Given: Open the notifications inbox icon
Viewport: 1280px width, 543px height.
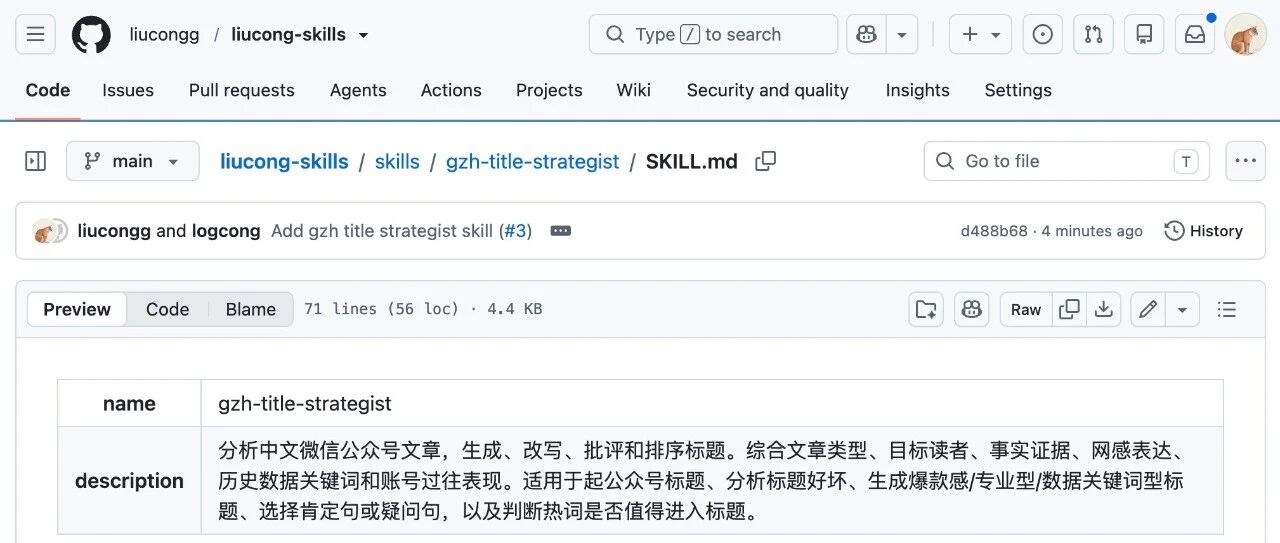Looking at the screenshot, I should pyautogui.click(x=1195, y=34).
